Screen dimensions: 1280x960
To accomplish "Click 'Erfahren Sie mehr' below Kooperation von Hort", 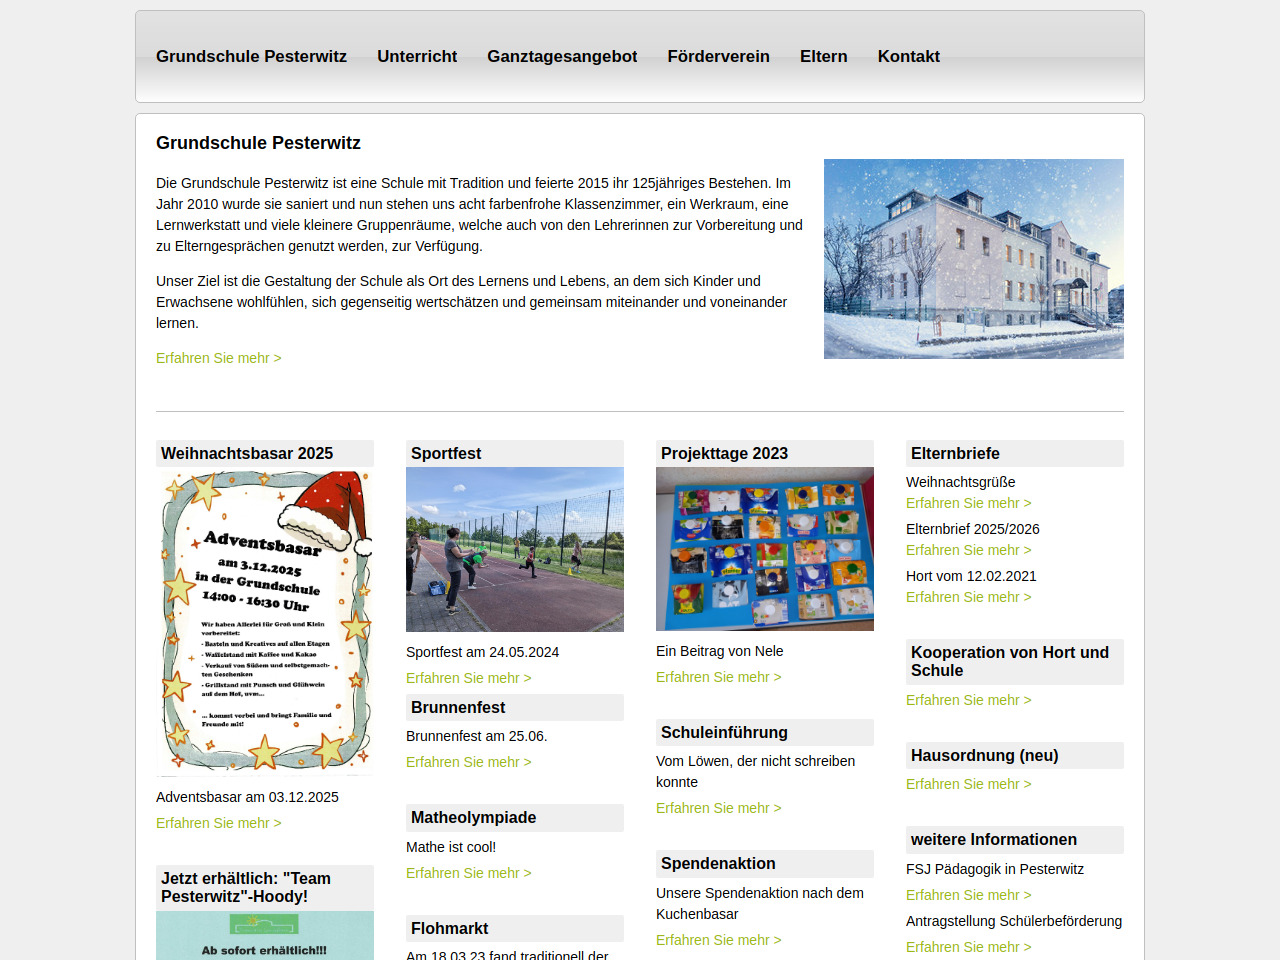I will pos(968,700).
